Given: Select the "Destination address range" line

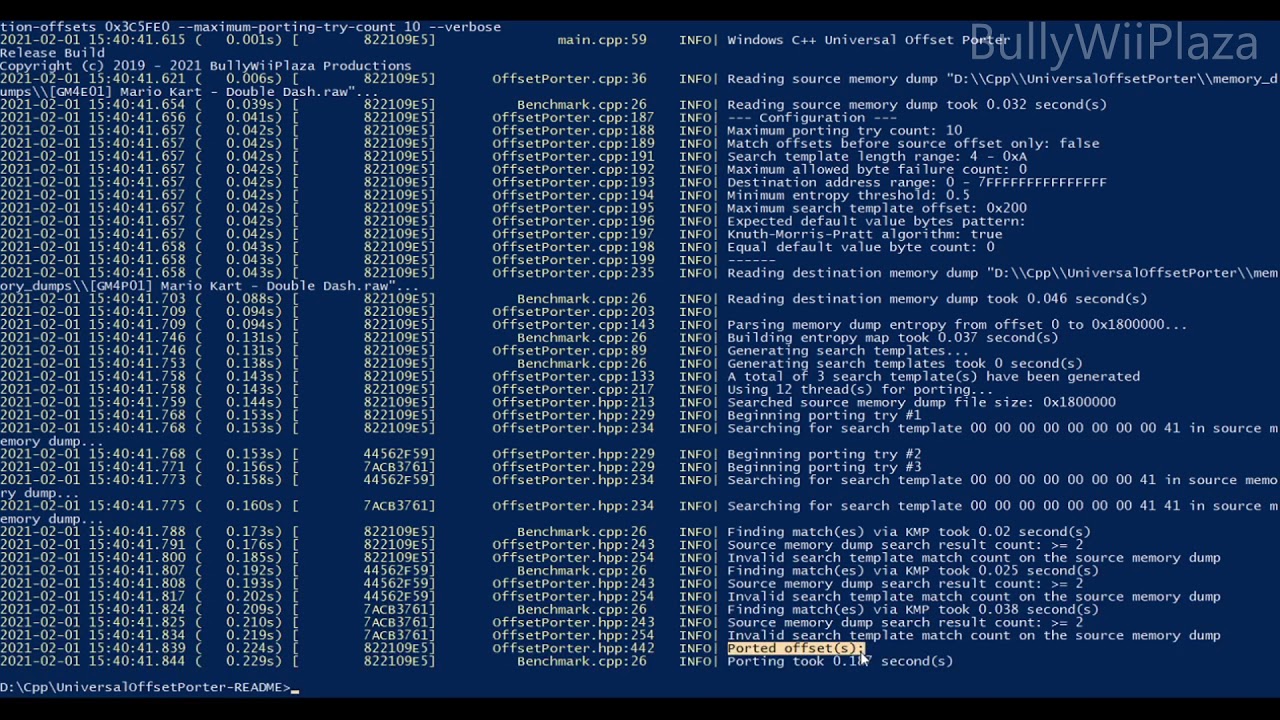Looking at the screenshot, I should 917,183.
